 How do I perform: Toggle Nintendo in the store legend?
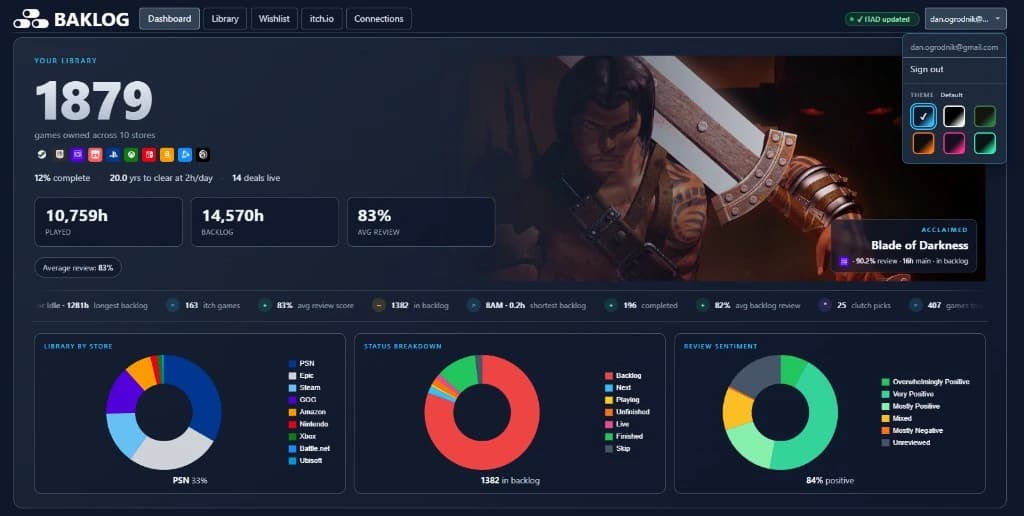click(308, 424)
